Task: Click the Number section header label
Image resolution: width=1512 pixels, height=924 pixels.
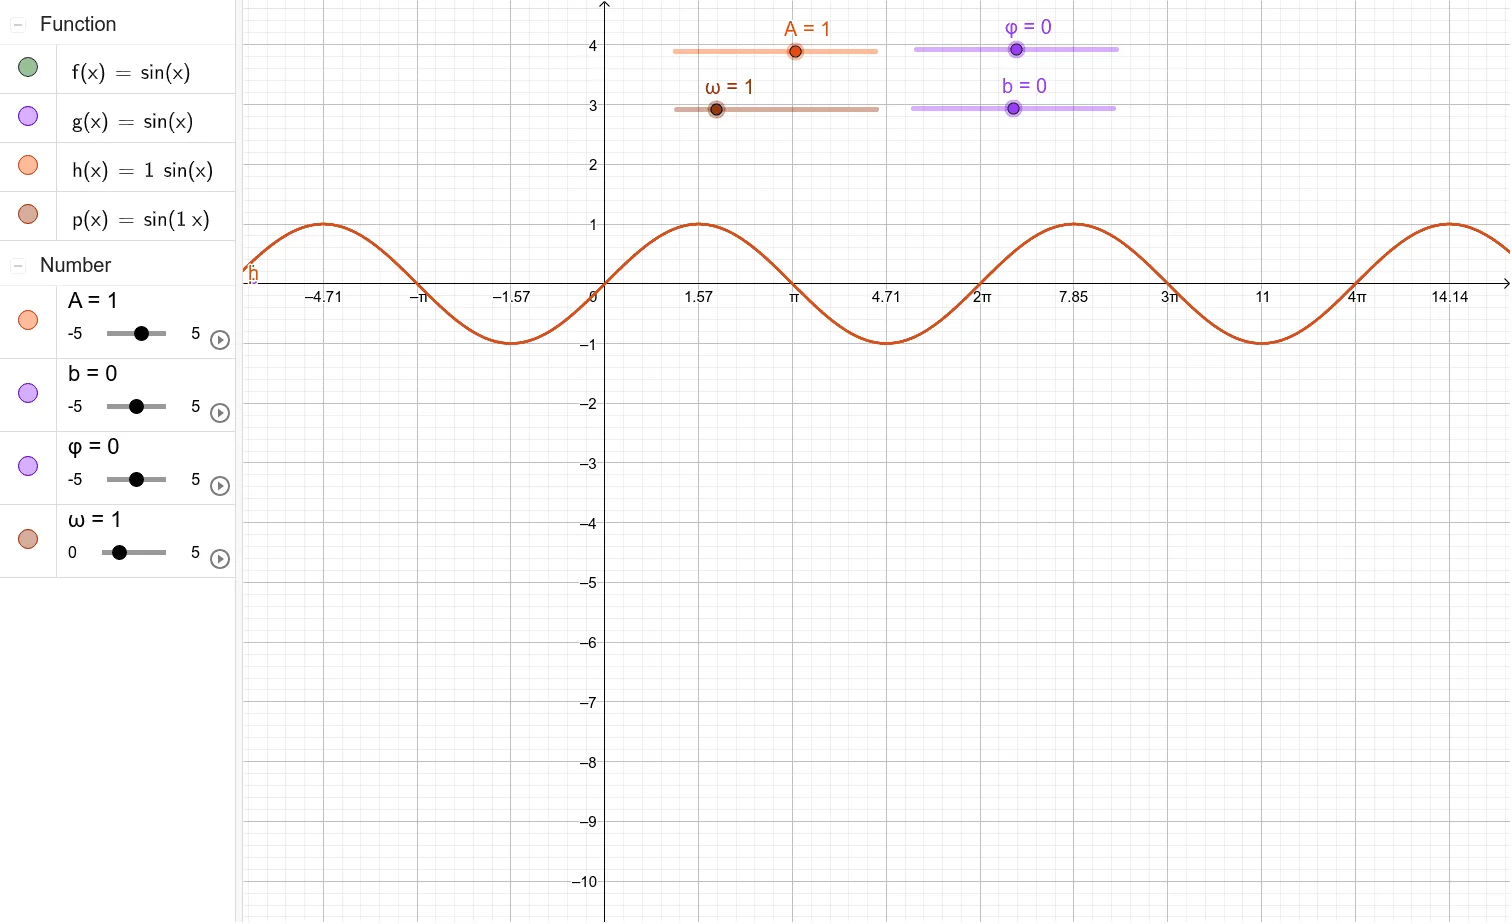Action: coord(75,265)
